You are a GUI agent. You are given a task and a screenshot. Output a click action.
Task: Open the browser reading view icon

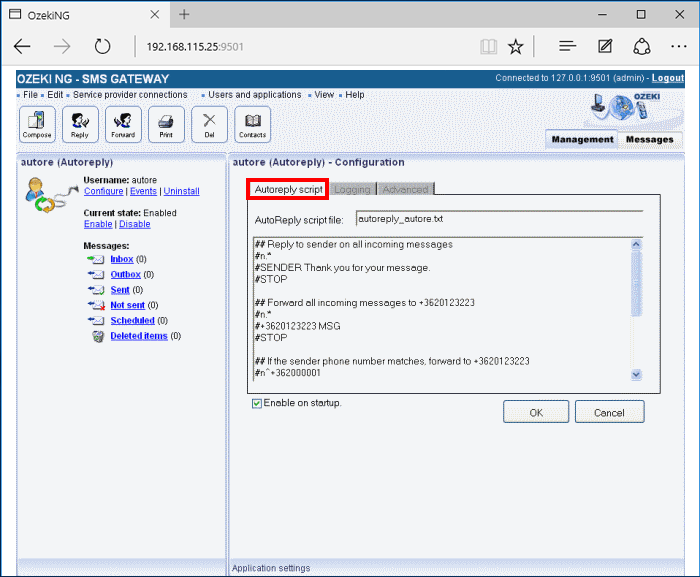(488, 46)
